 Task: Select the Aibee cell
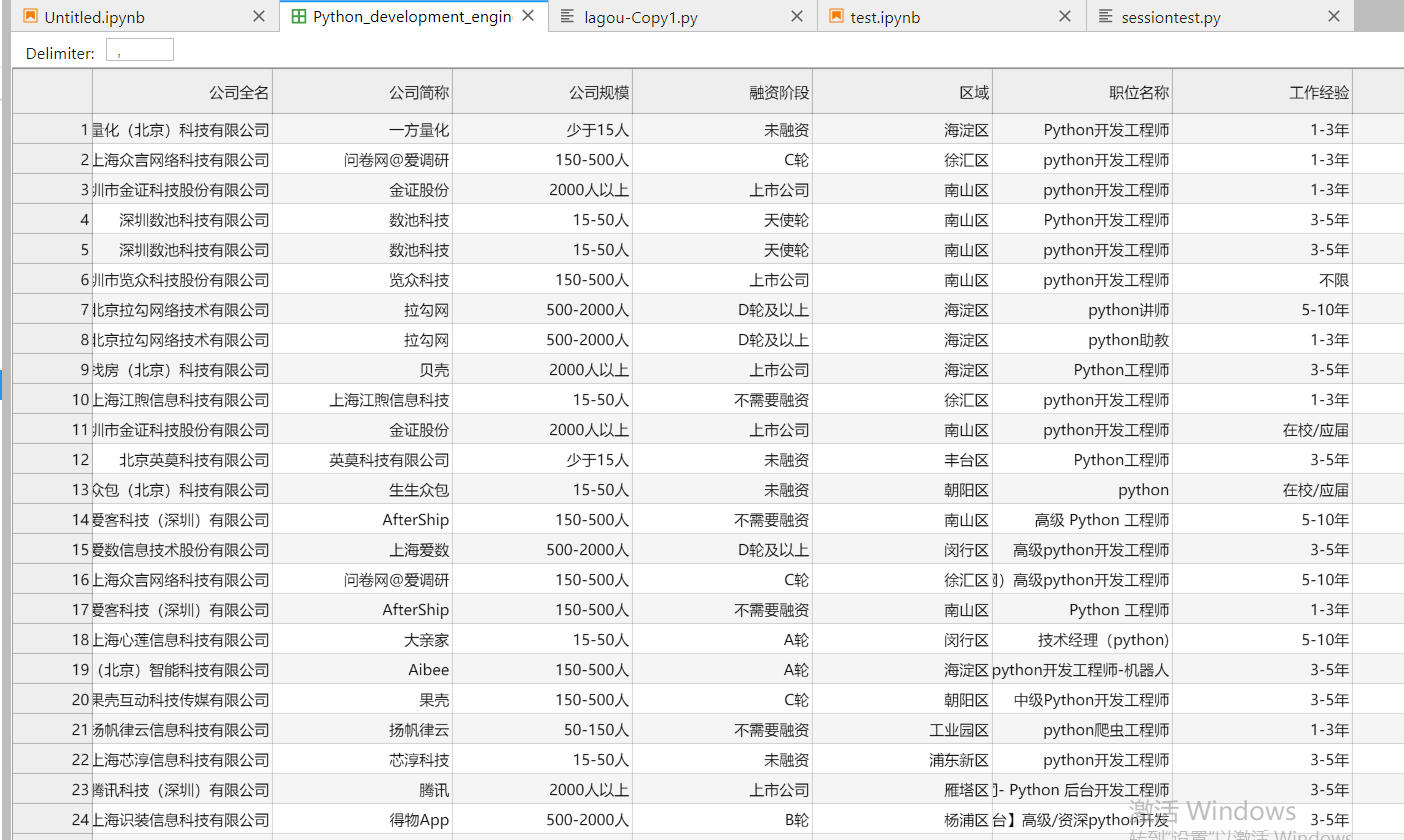362,670
